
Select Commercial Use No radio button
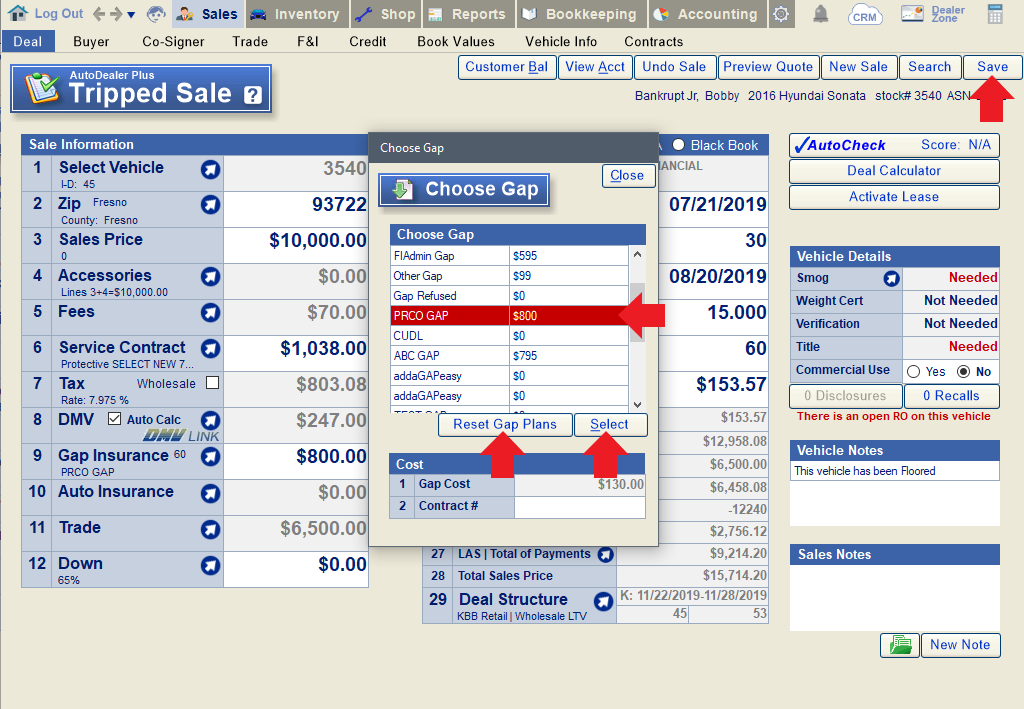click(x=963, y=371)
